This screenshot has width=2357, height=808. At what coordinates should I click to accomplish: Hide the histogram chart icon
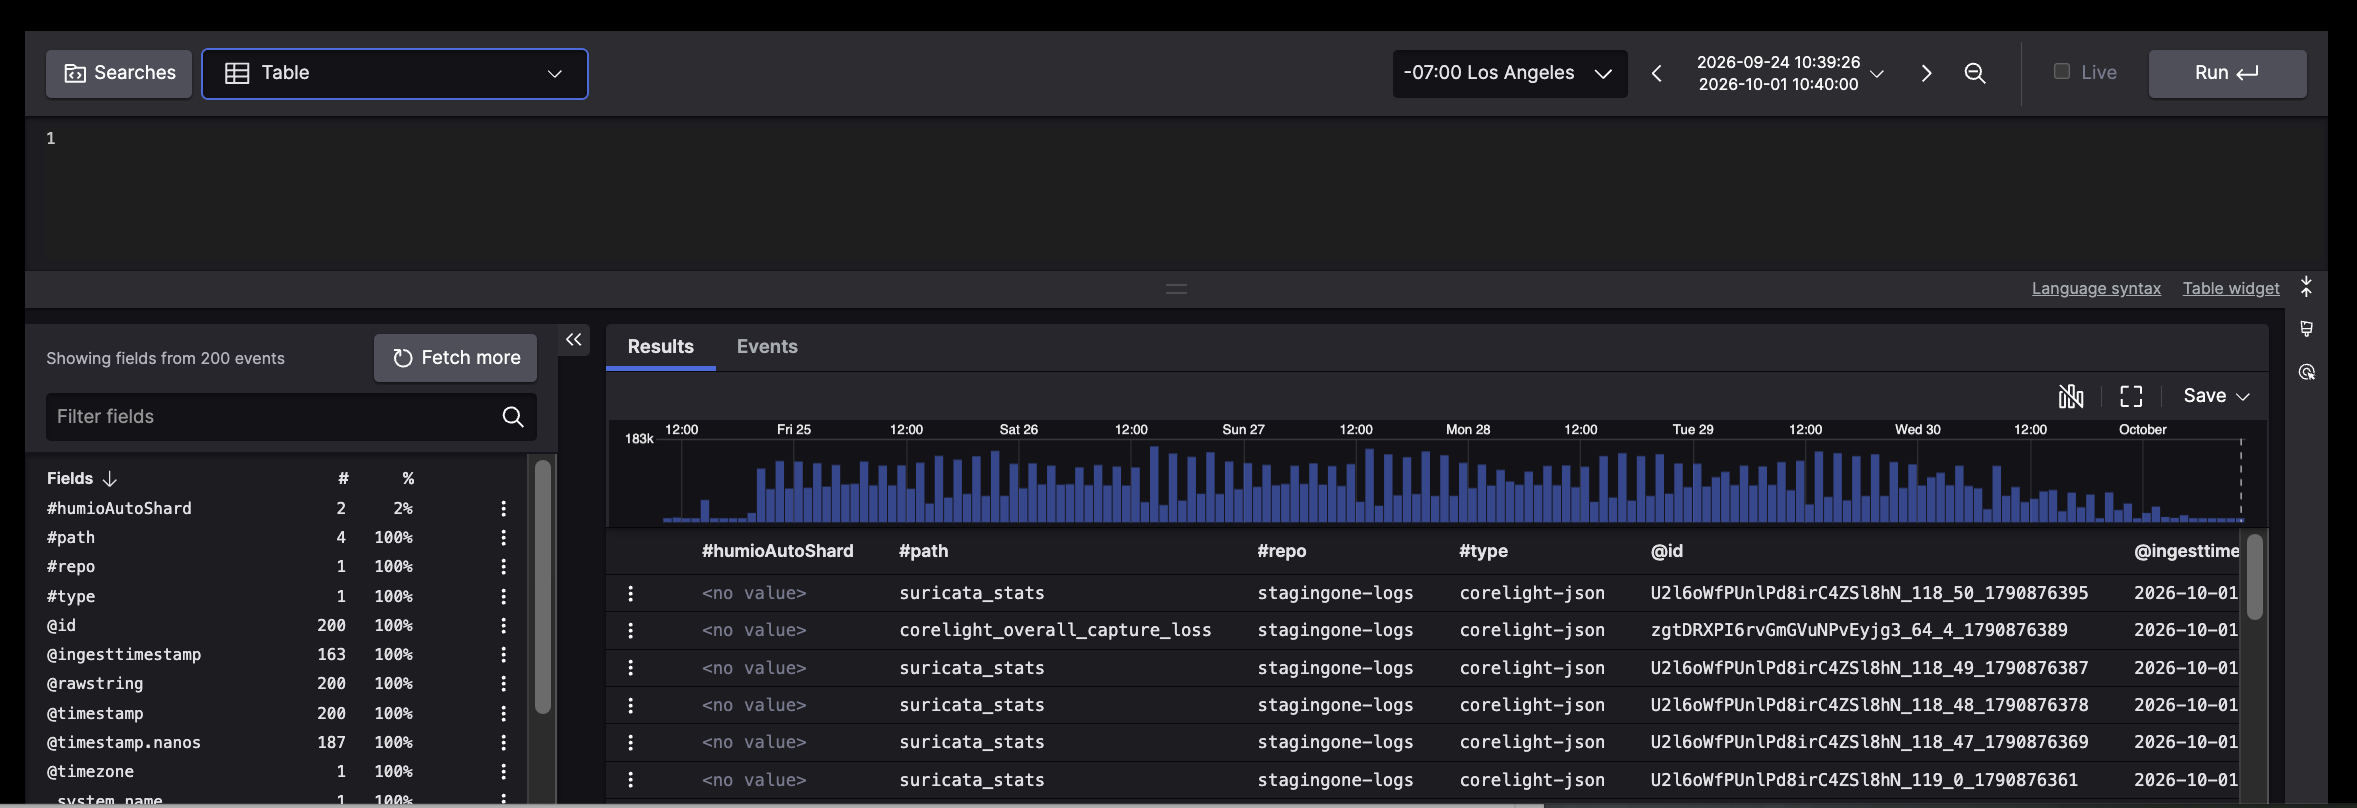point(2071,396)
